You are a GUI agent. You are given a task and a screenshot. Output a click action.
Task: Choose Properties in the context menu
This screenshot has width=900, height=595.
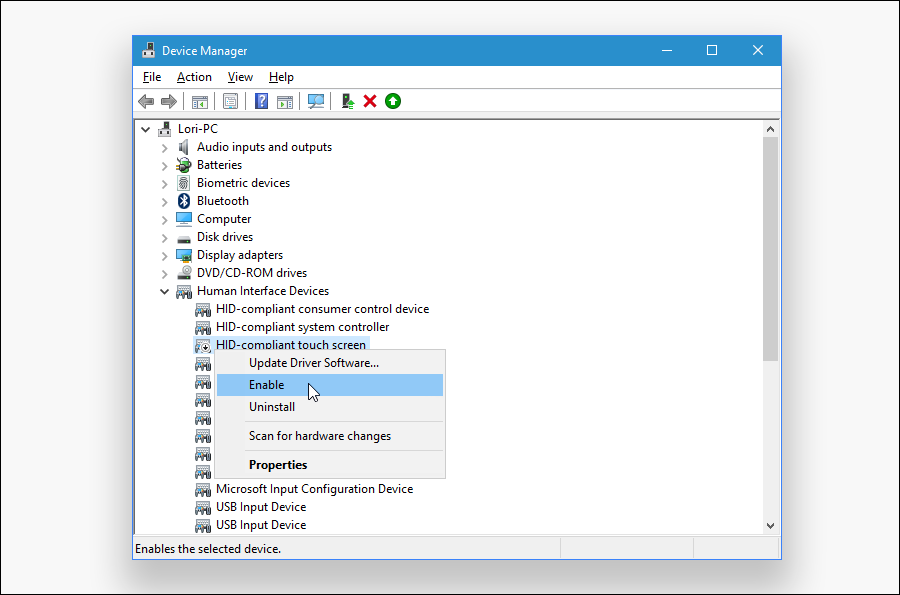point(329,465)
